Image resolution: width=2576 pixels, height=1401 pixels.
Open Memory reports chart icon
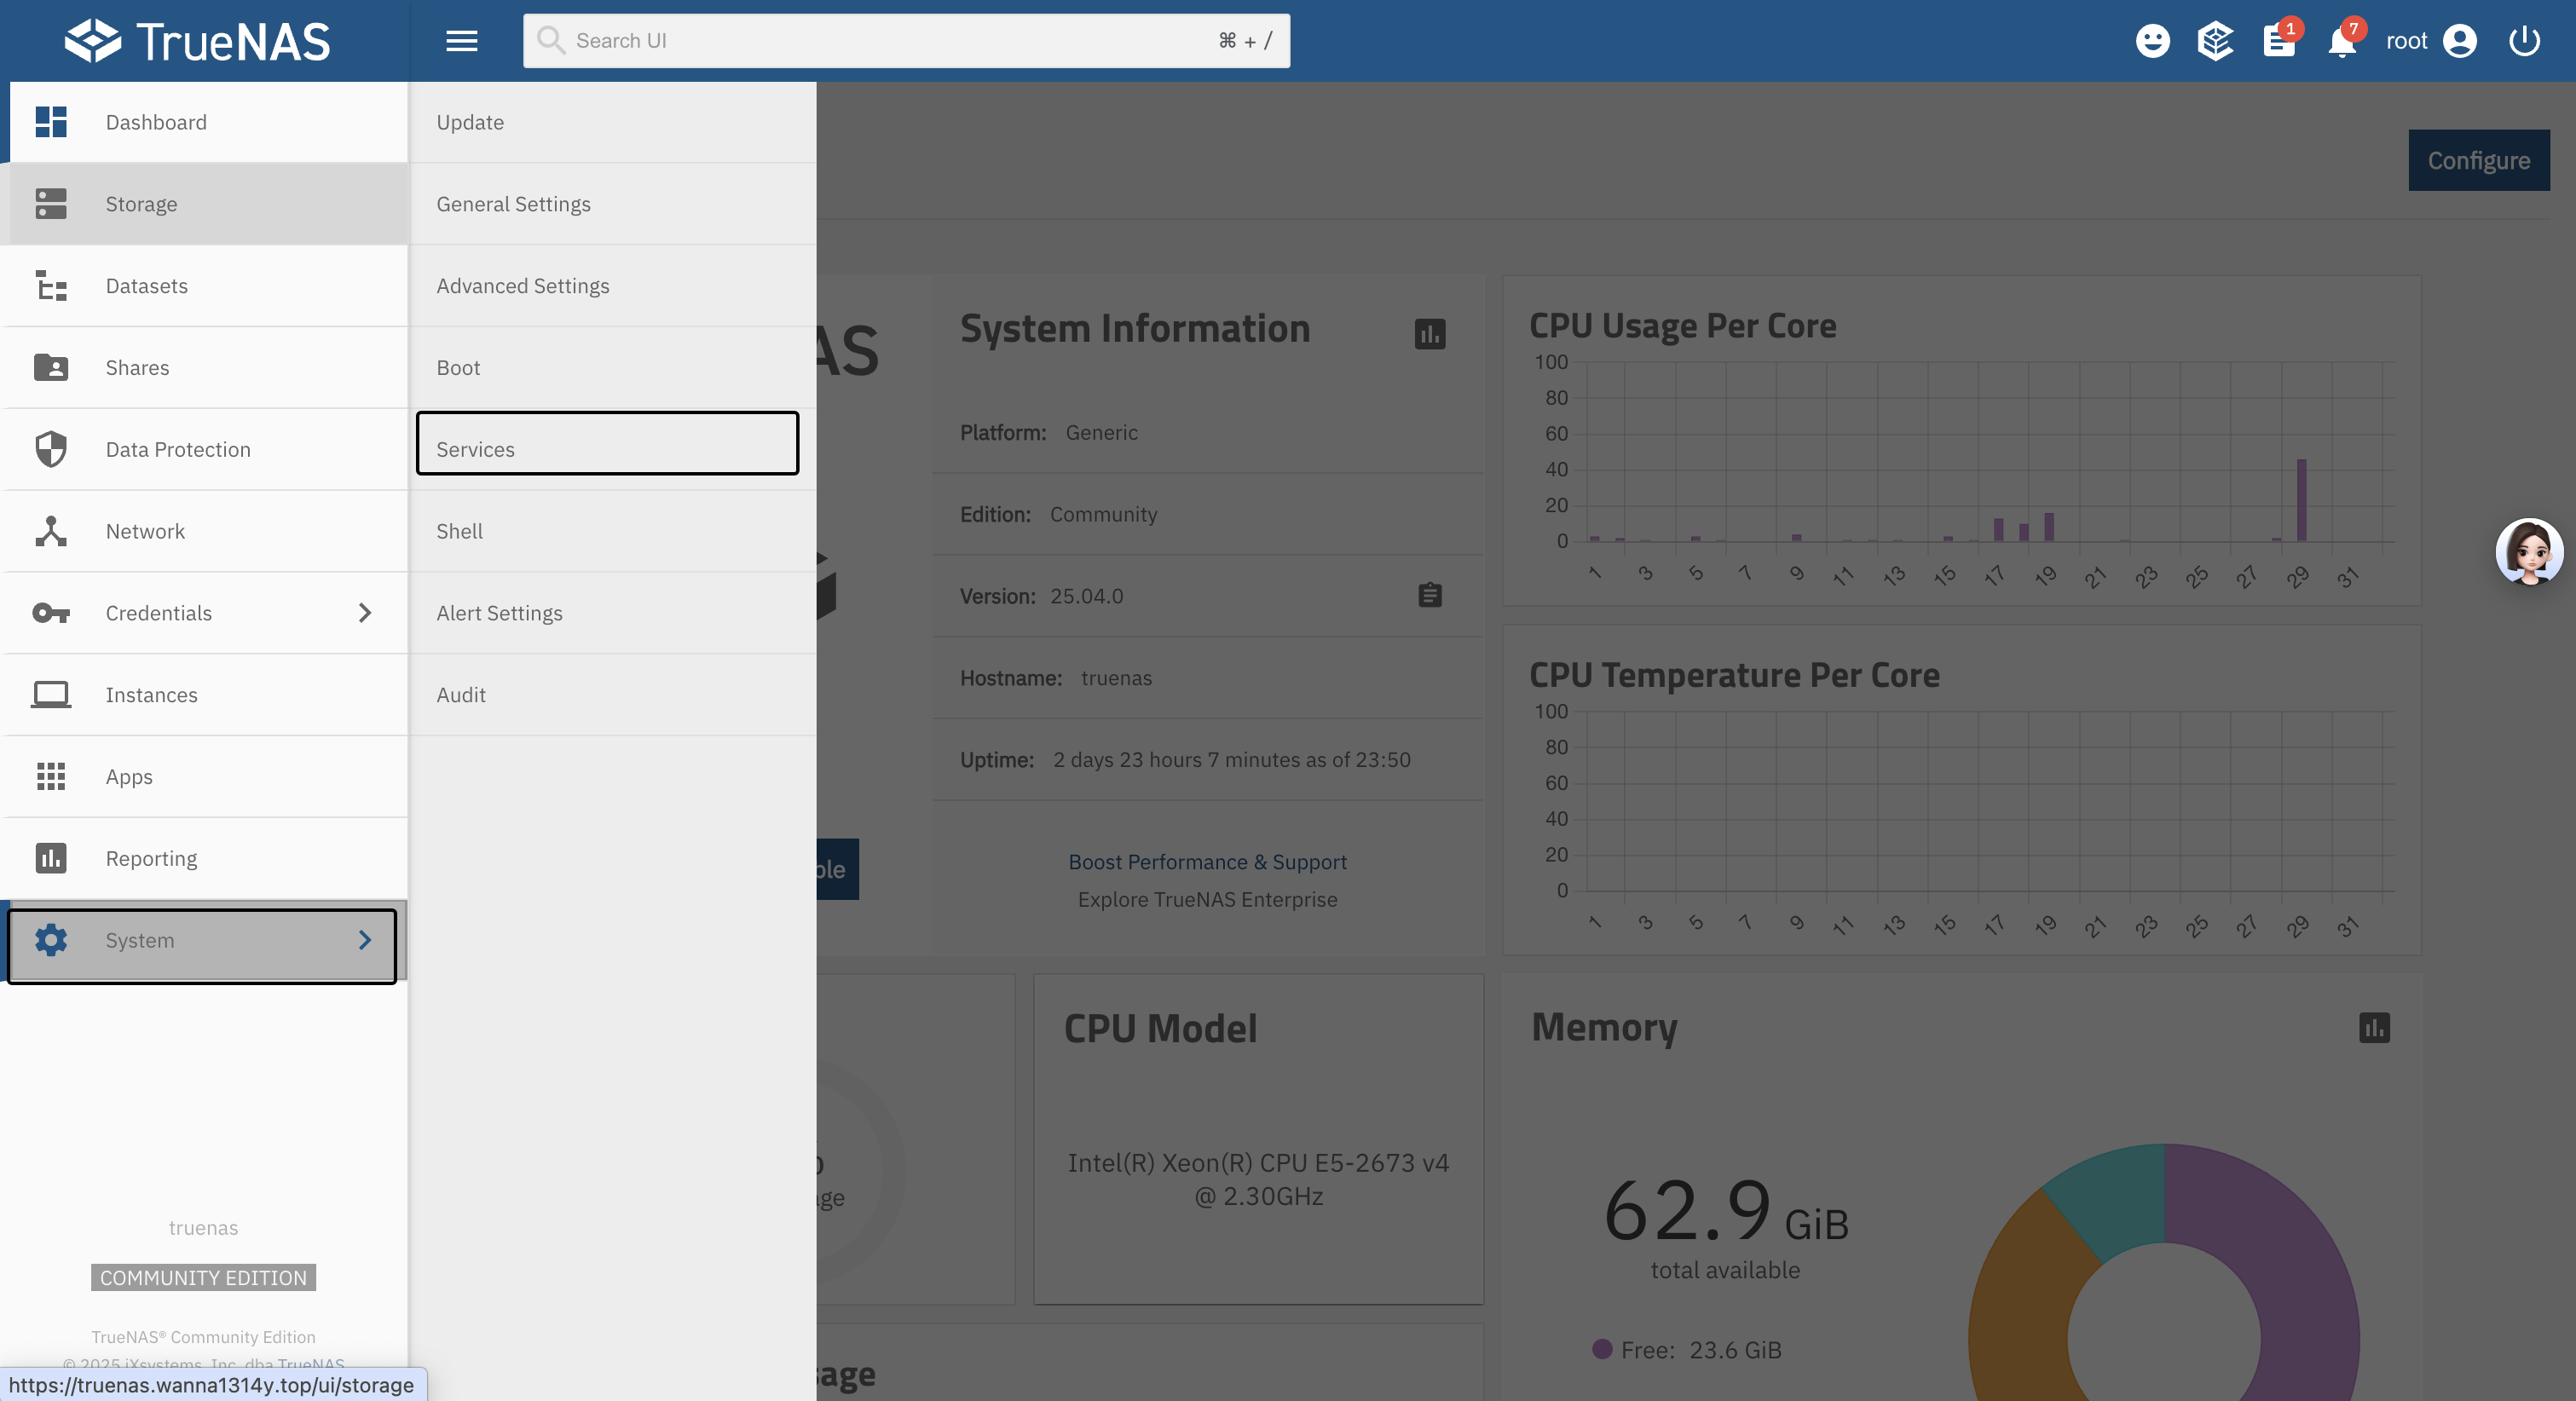click(2374, 1027)
